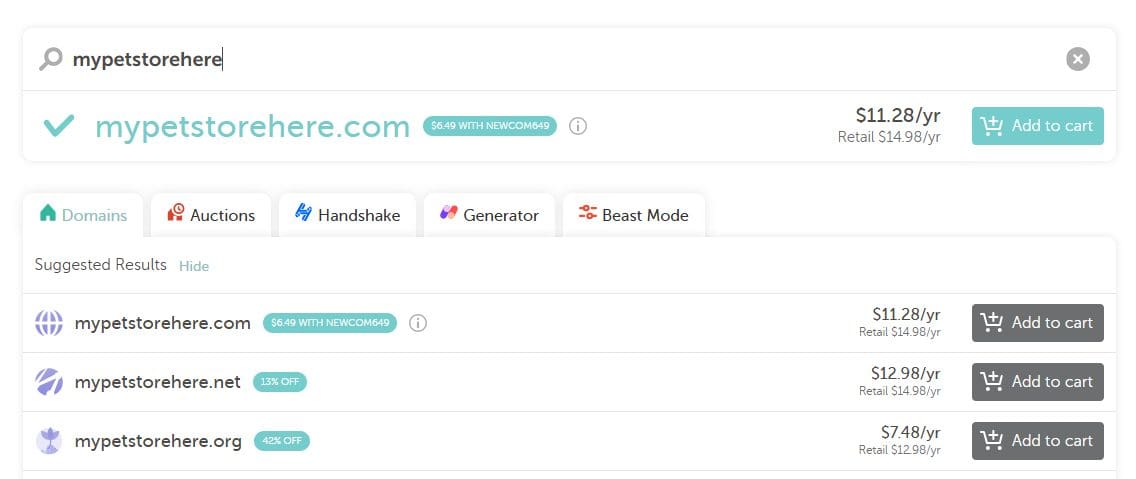Open info icon beside featured .com result
Viewport: 1136px width, 479px height.
(577, 126)
